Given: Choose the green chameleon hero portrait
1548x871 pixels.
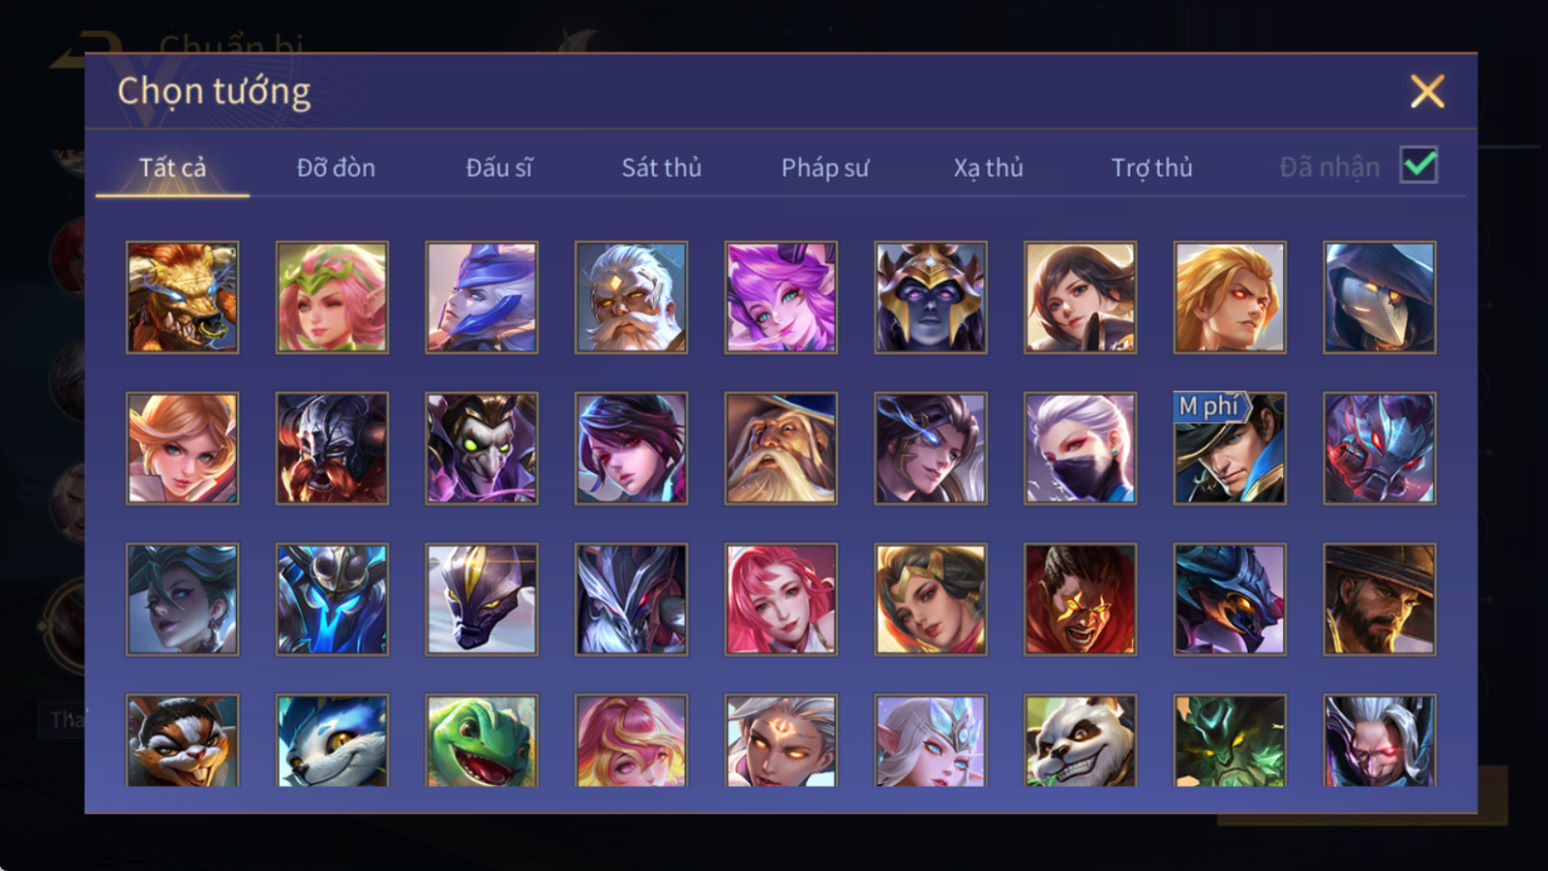Looking at the screenshot, I should click(x=481, y=740).
